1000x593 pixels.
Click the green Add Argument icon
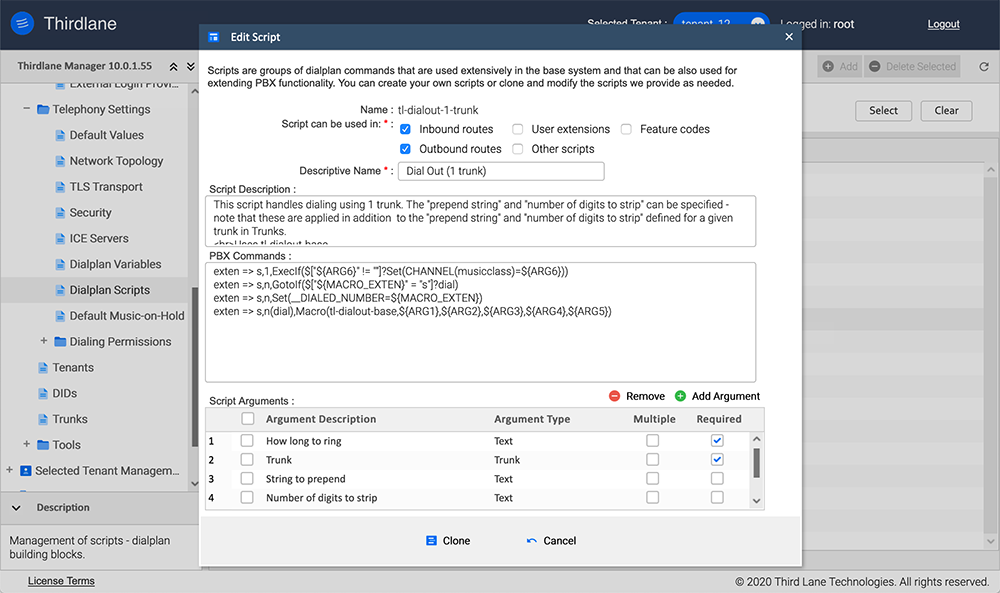(680, 396)
